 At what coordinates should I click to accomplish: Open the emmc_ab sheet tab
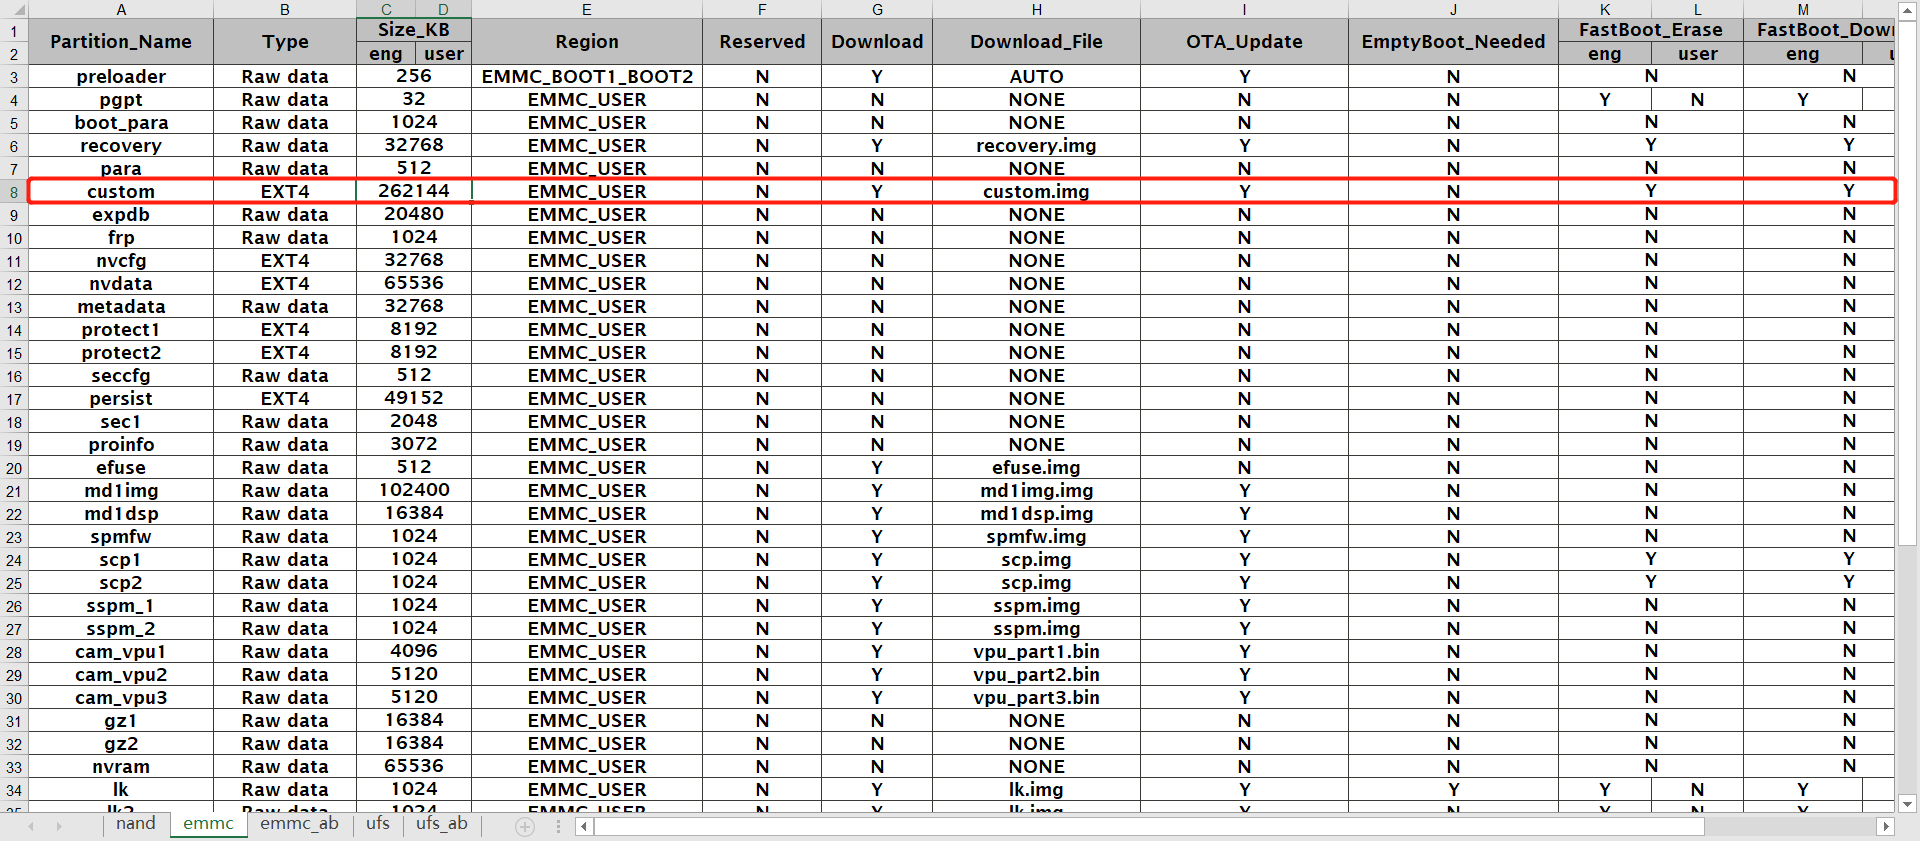(299, 824)
